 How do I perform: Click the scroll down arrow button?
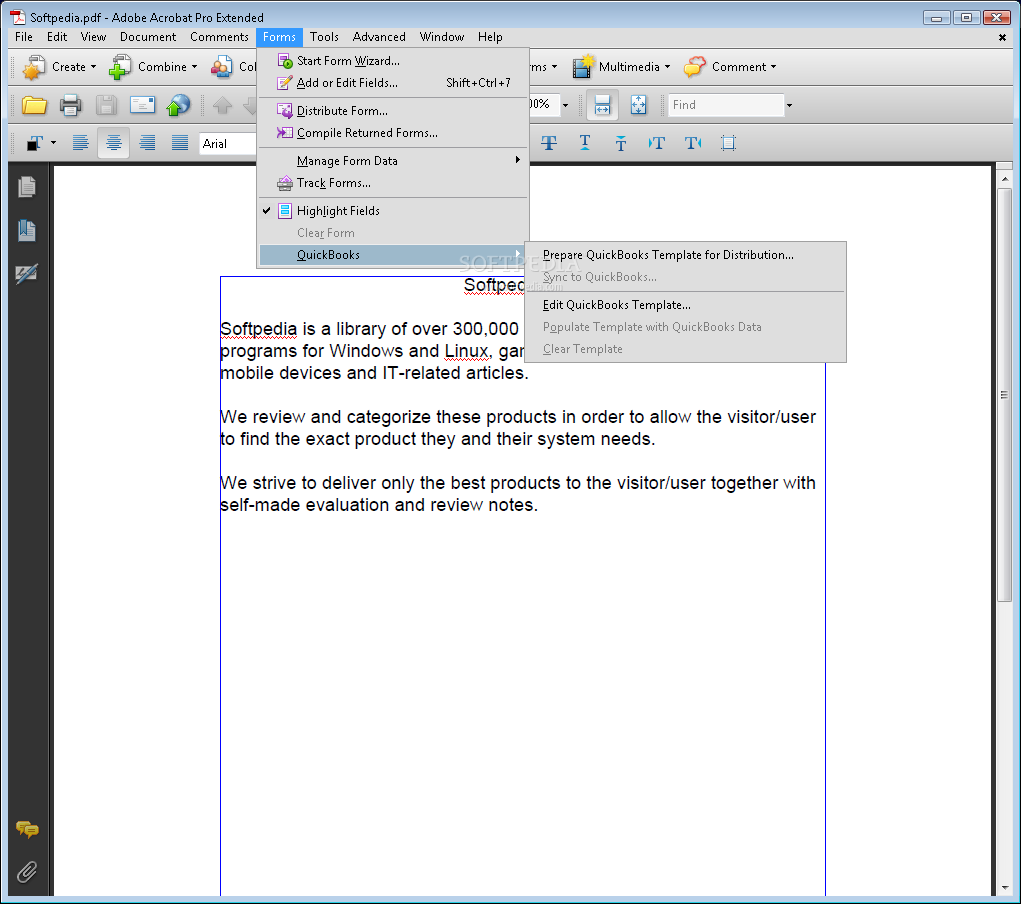pos(1005,888)
